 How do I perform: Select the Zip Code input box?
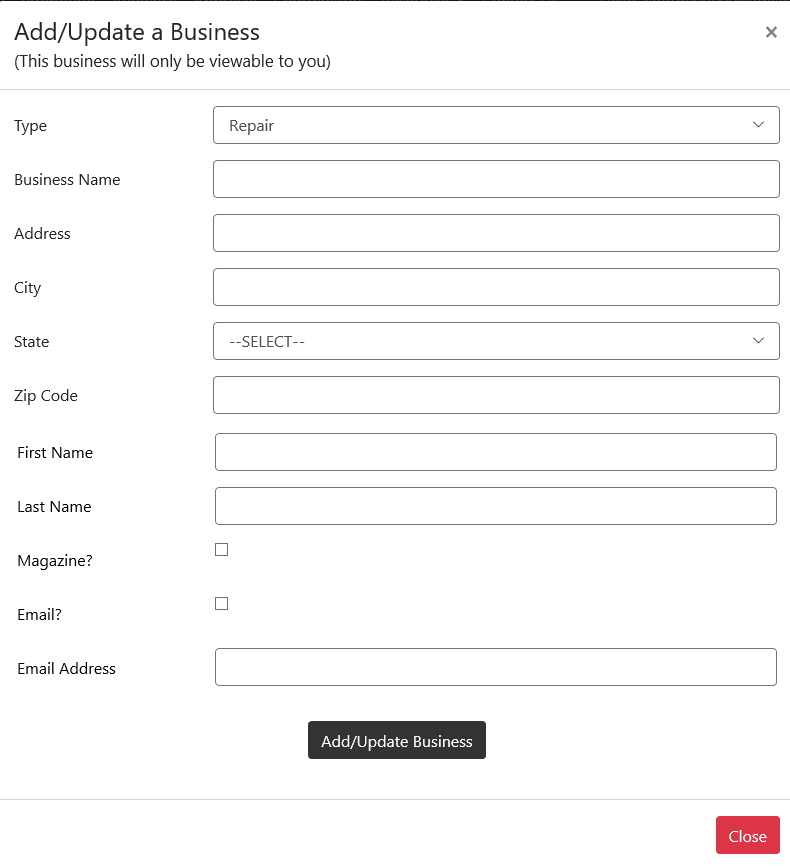click(495, 394)
